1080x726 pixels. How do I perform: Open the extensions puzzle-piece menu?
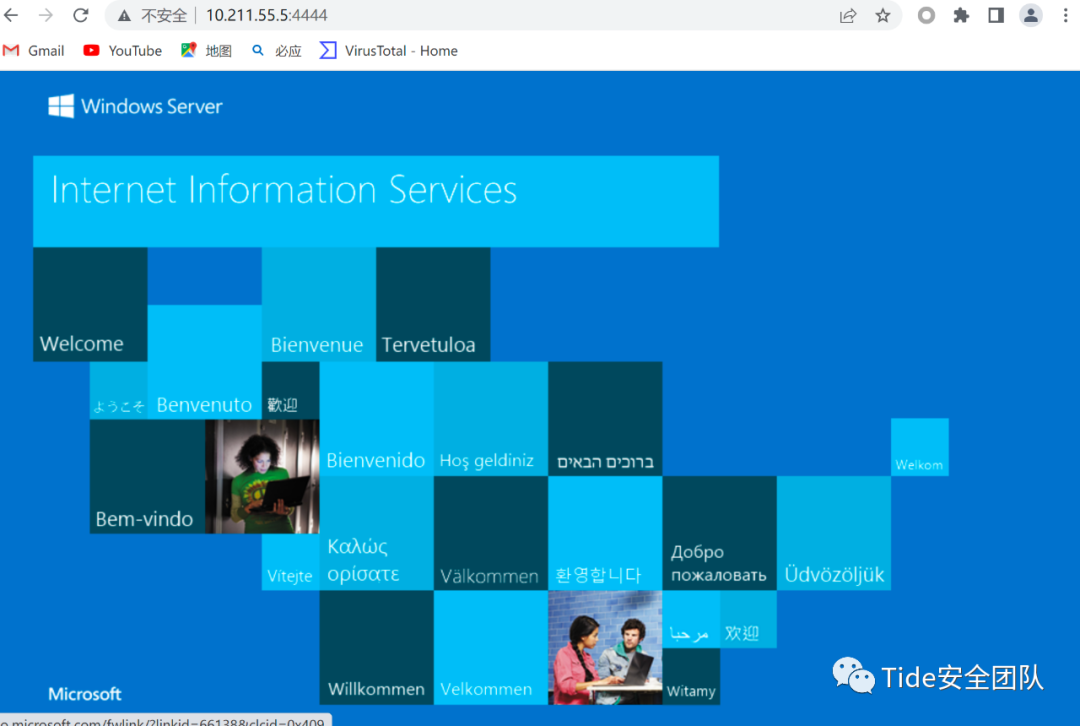point(961,15)
